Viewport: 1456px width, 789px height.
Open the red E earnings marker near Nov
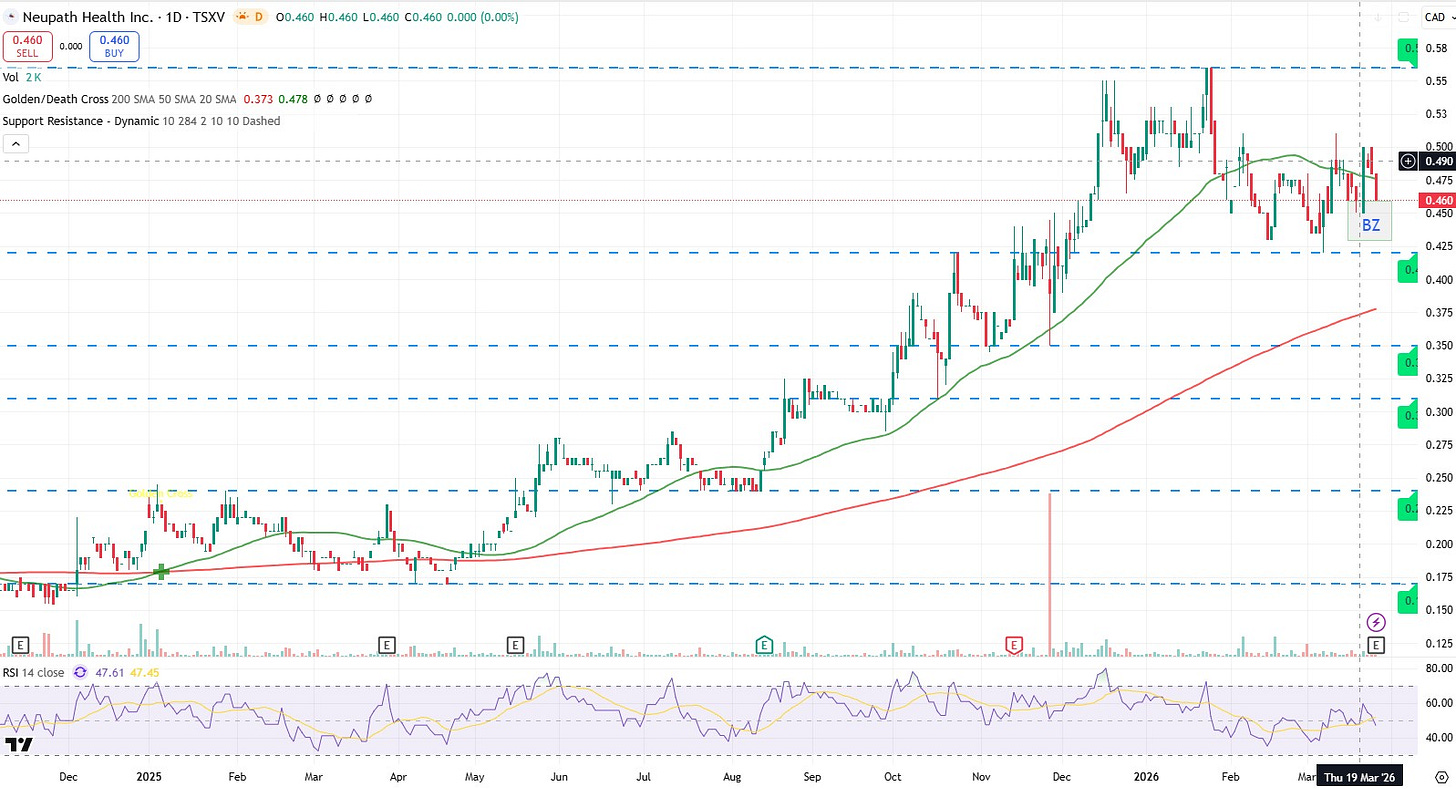(1014, 644)
